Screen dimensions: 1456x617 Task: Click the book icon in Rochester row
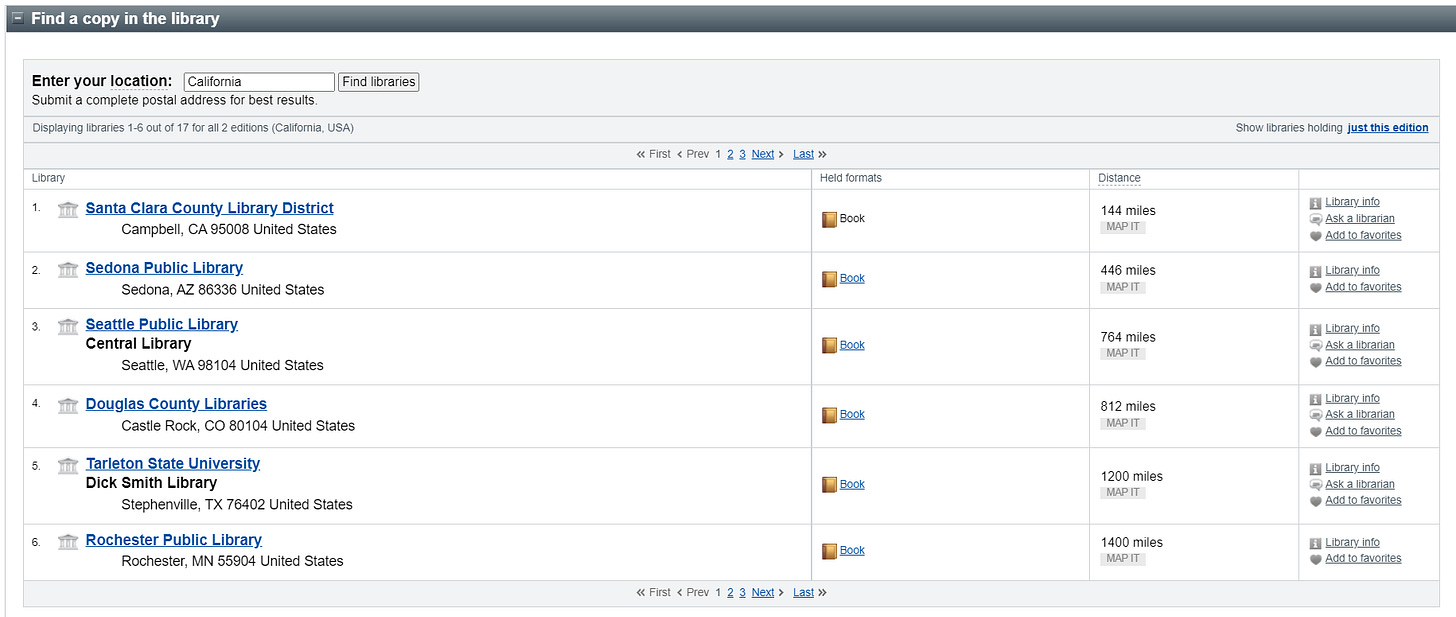click(829, 551)
